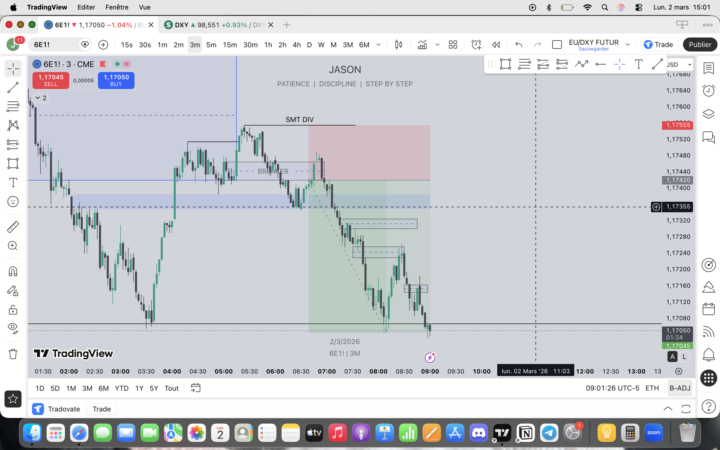Activate the Zoom In magnifier tool
This screenshot has width=720, height=450.
[13, 246]
